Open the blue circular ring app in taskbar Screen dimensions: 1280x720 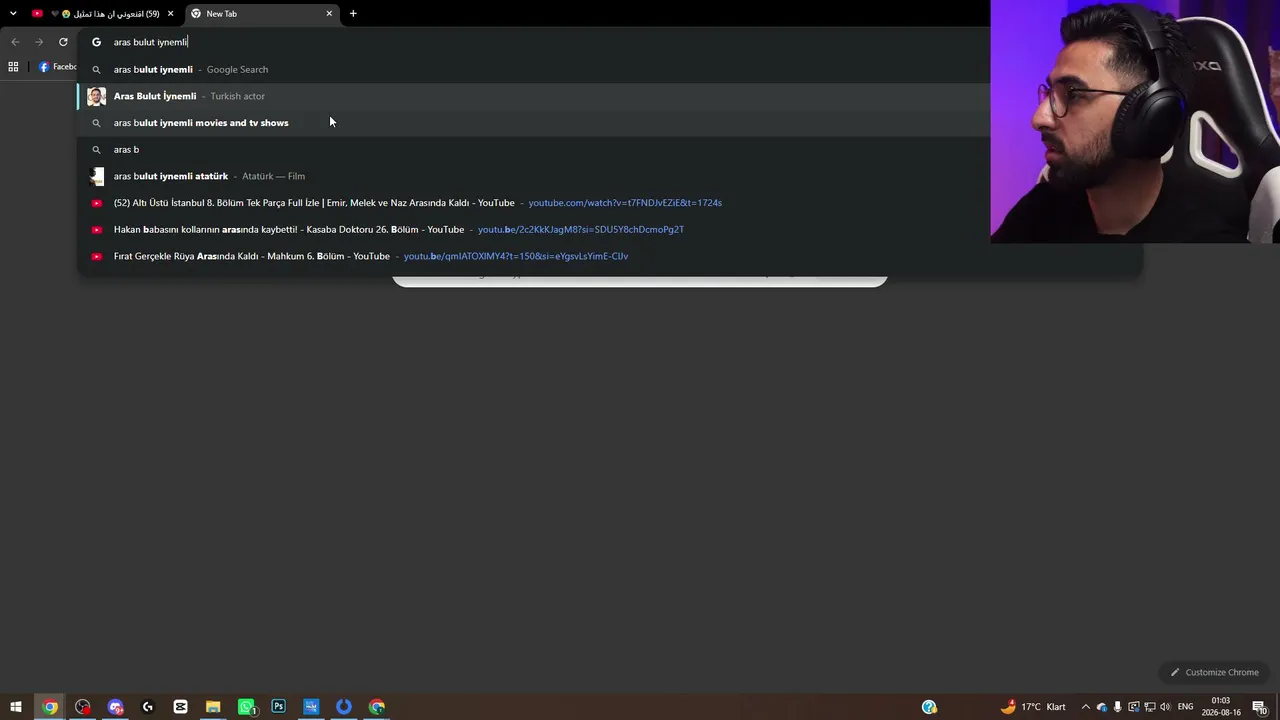[x=344, y=707]
